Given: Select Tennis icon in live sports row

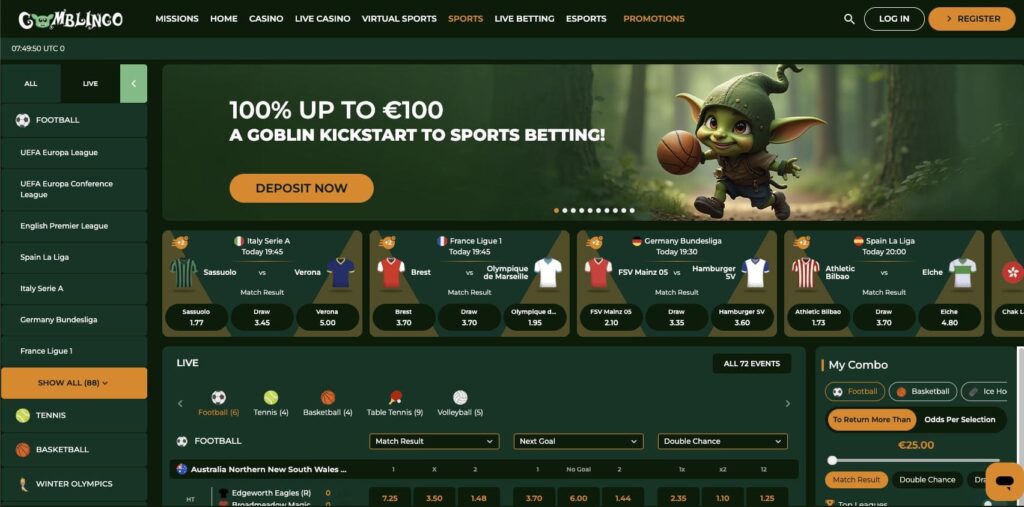Looking at the screenshot, I should (271, 397).
